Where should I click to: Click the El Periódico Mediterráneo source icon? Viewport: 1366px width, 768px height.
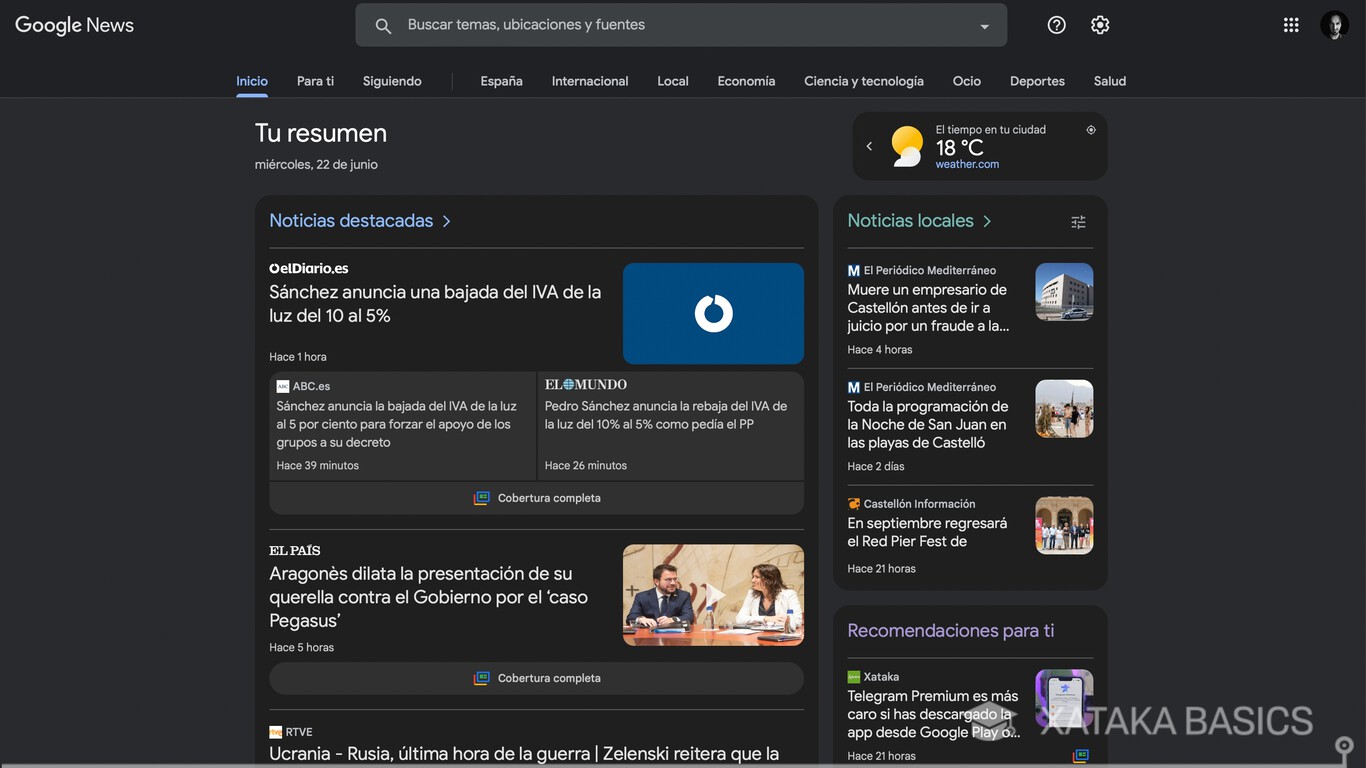coord(852,270)
